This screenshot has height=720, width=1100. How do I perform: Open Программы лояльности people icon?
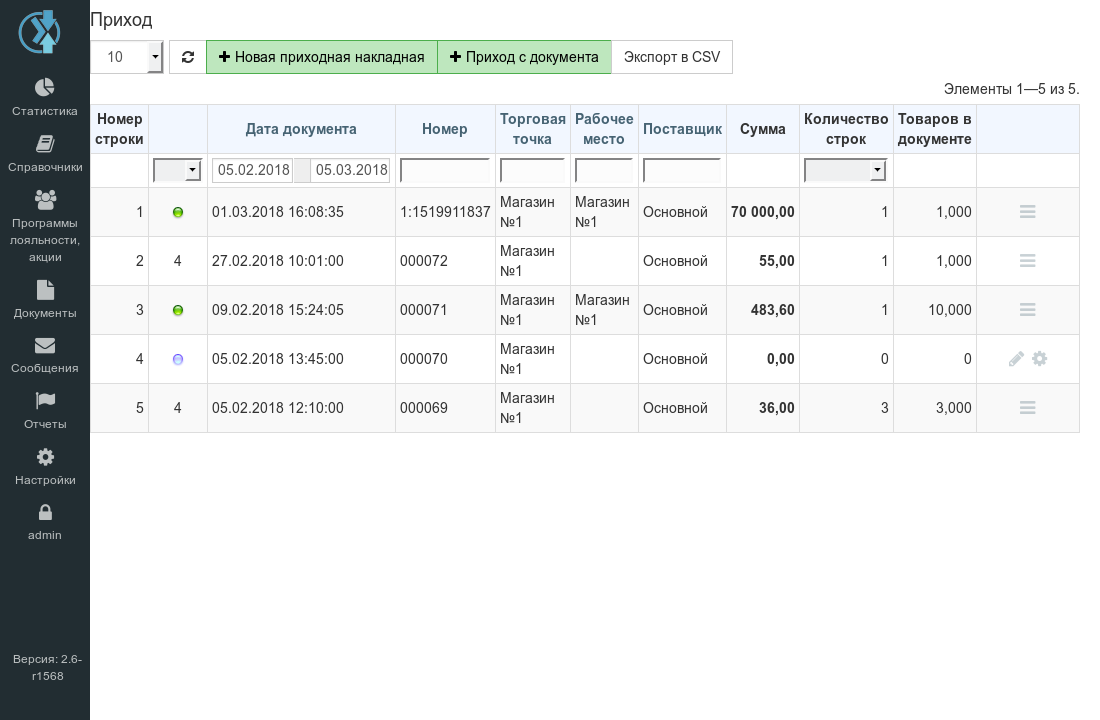click(x=45, y=200)
